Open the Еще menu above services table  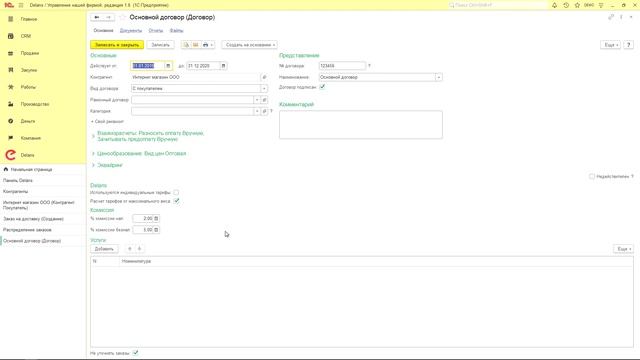[x=623, y=249]
